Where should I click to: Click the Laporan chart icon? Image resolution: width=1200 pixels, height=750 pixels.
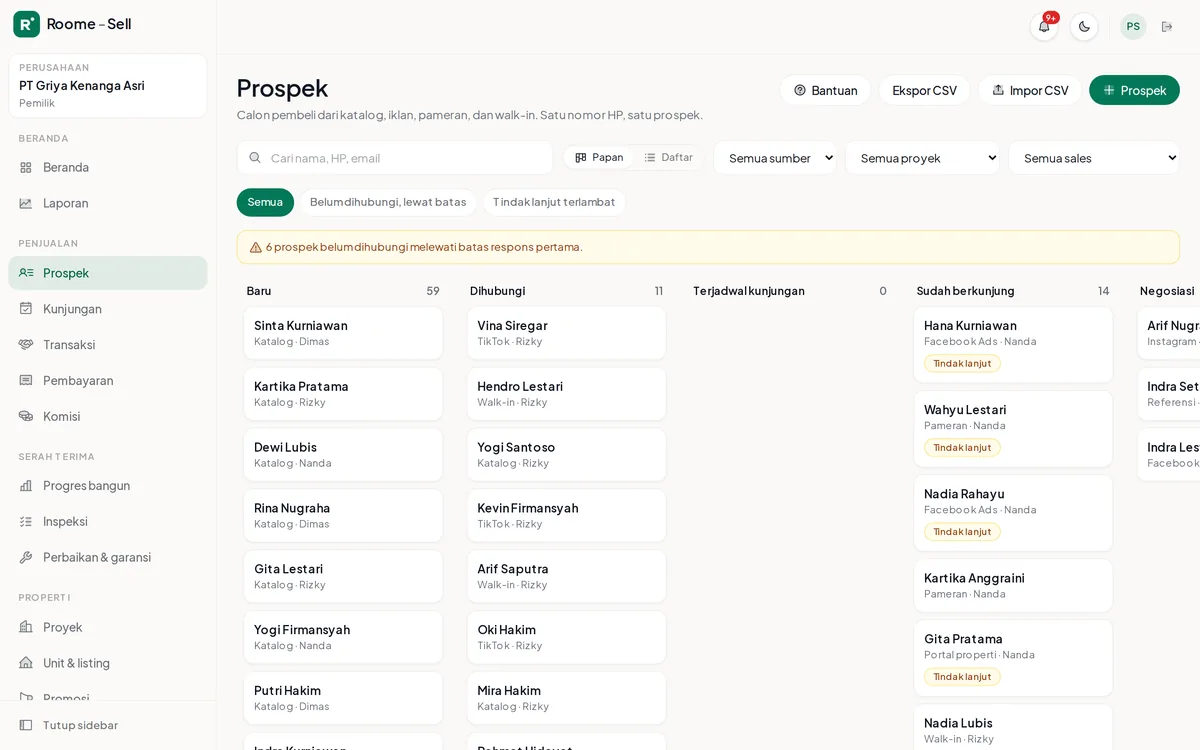click(26, 203)
